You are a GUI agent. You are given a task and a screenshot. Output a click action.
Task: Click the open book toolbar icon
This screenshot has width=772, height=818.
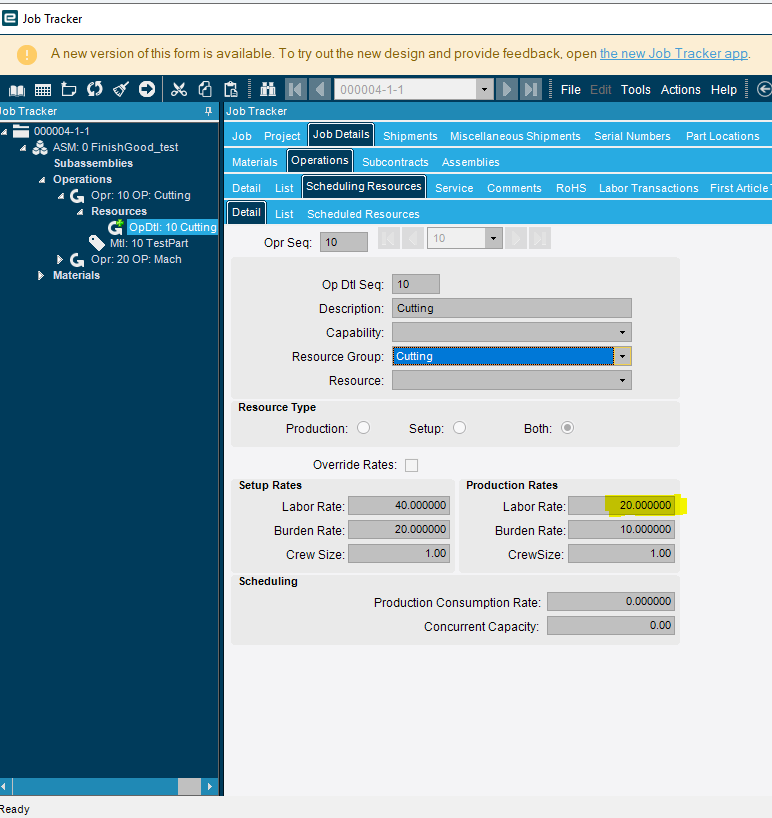(x=17, y=90)
